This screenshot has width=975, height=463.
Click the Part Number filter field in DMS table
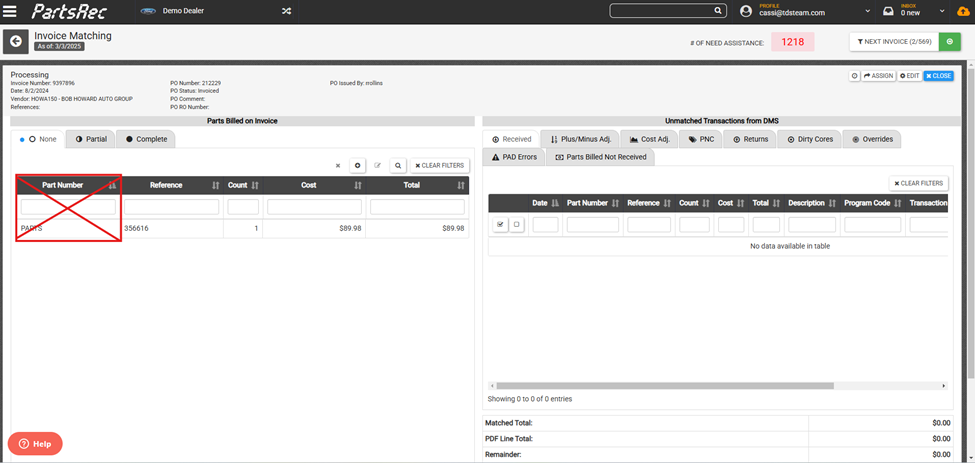click(593, 225)
